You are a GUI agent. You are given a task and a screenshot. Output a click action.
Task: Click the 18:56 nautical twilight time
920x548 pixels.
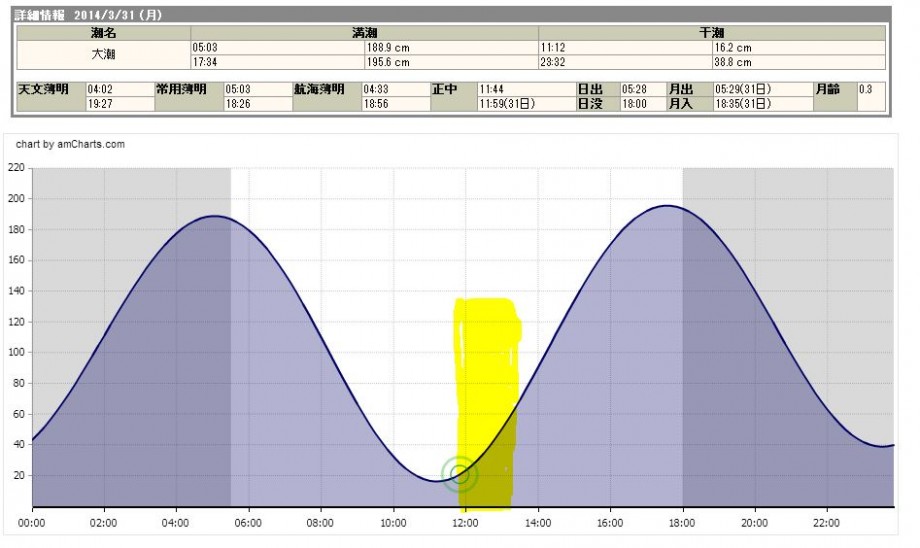coord(396,104)
